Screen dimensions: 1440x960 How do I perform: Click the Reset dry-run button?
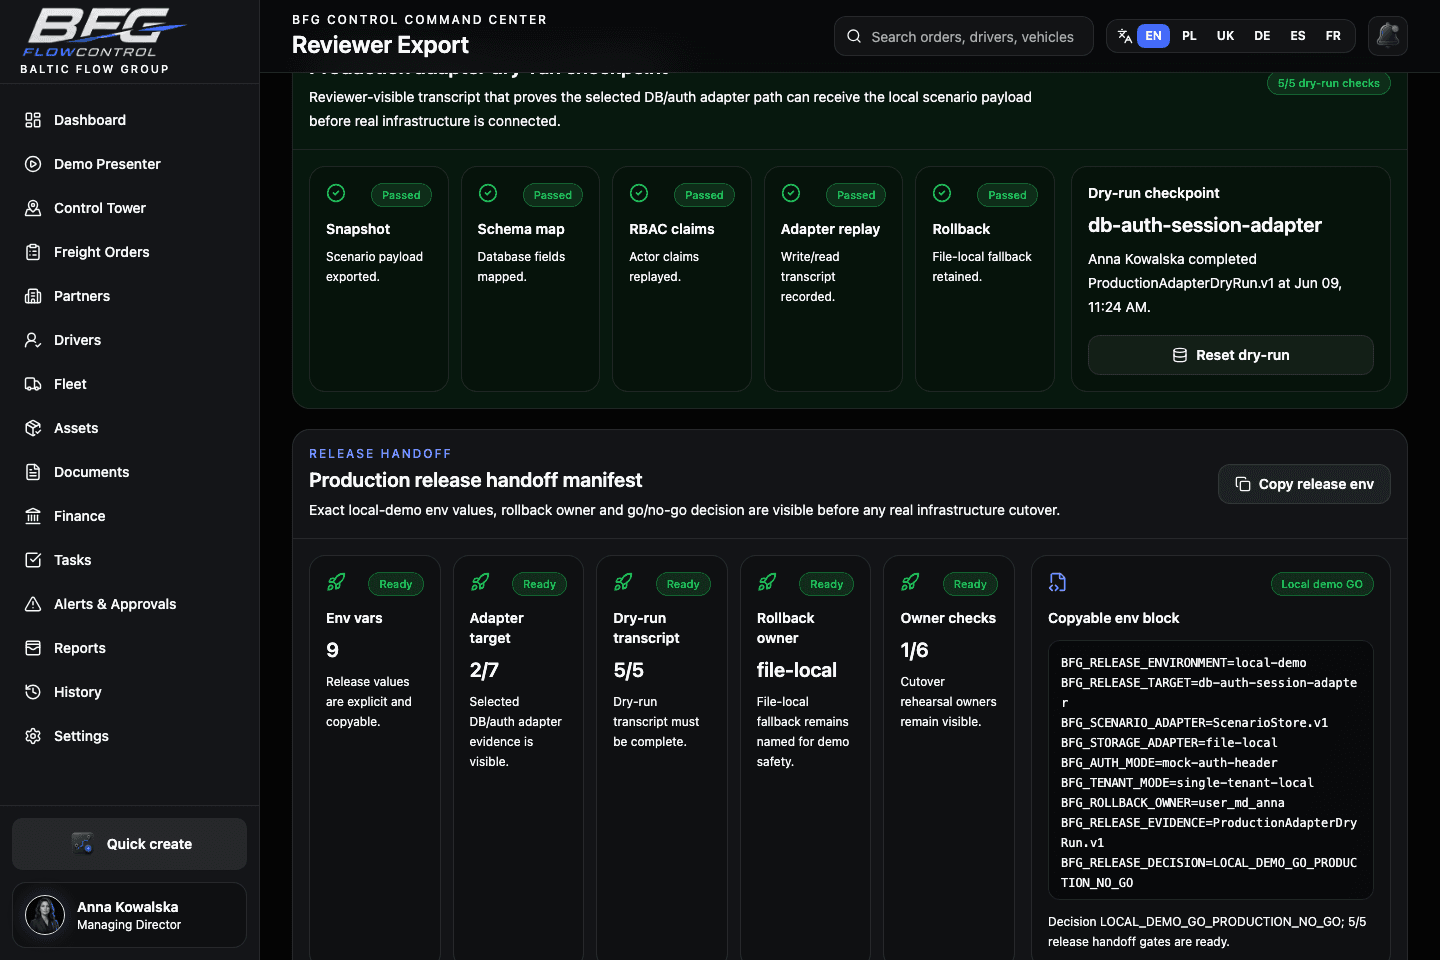click(1230, 355)
